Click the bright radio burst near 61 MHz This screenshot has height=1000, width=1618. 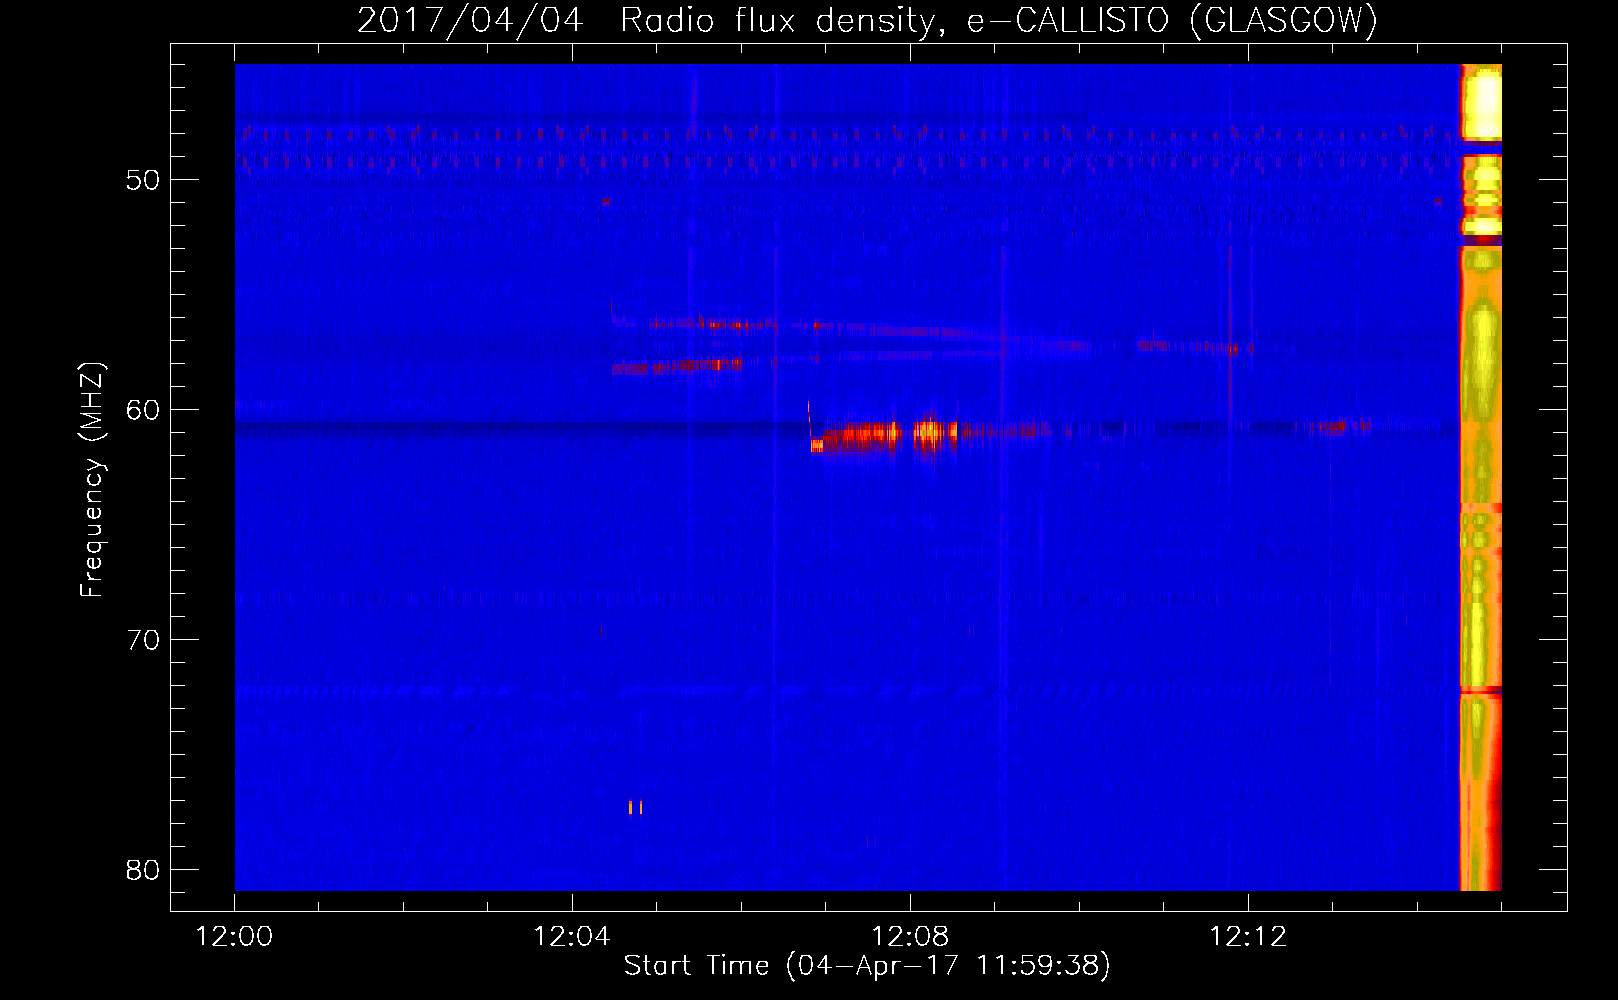884,433
